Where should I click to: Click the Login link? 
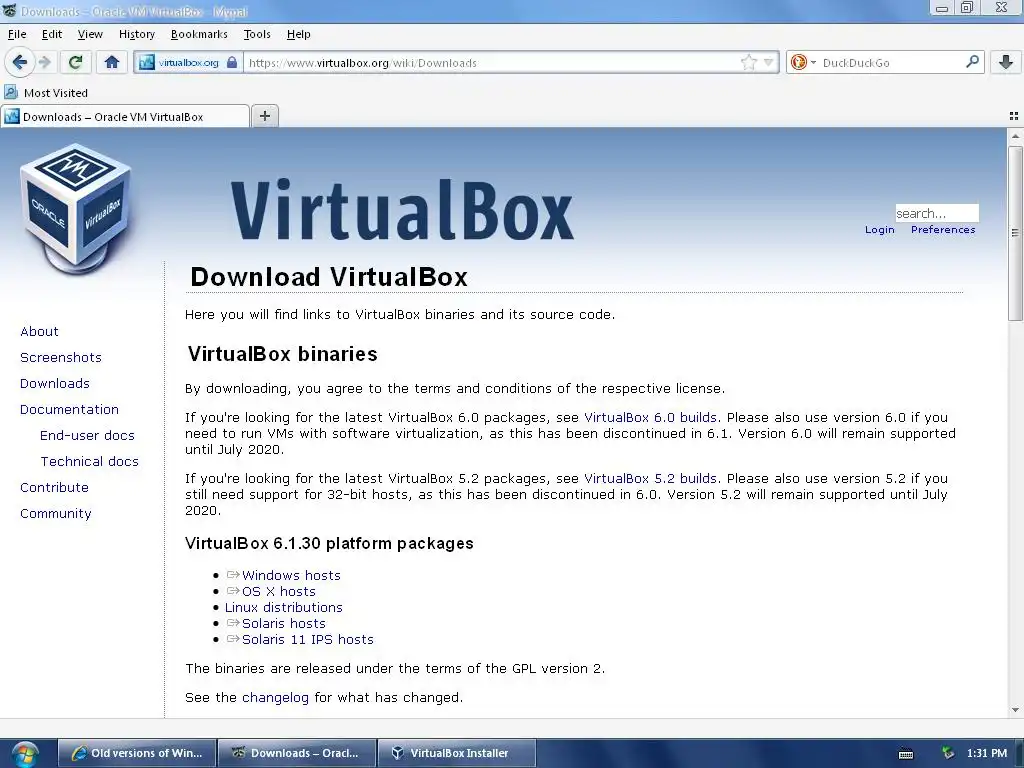point(879,229)
